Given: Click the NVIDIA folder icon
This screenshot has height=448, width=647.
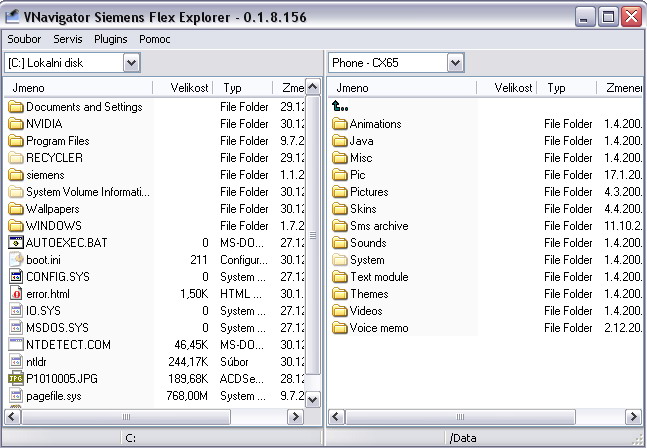Looking at the screenshot, I should pos(16,124).
